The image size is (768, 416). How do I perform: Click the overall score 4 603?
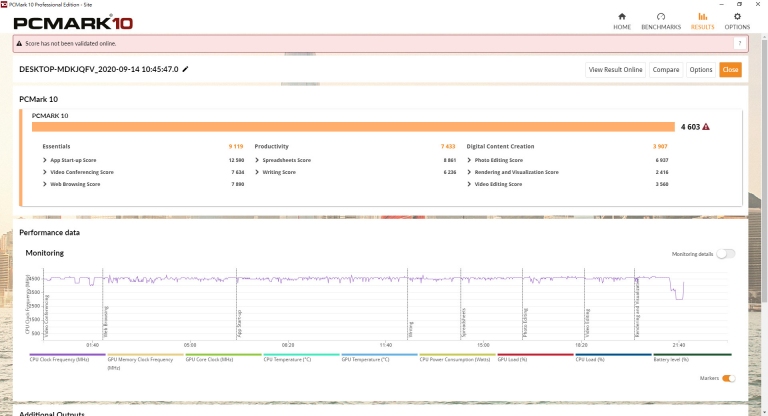pyautogui.click(x=690, y=127)
